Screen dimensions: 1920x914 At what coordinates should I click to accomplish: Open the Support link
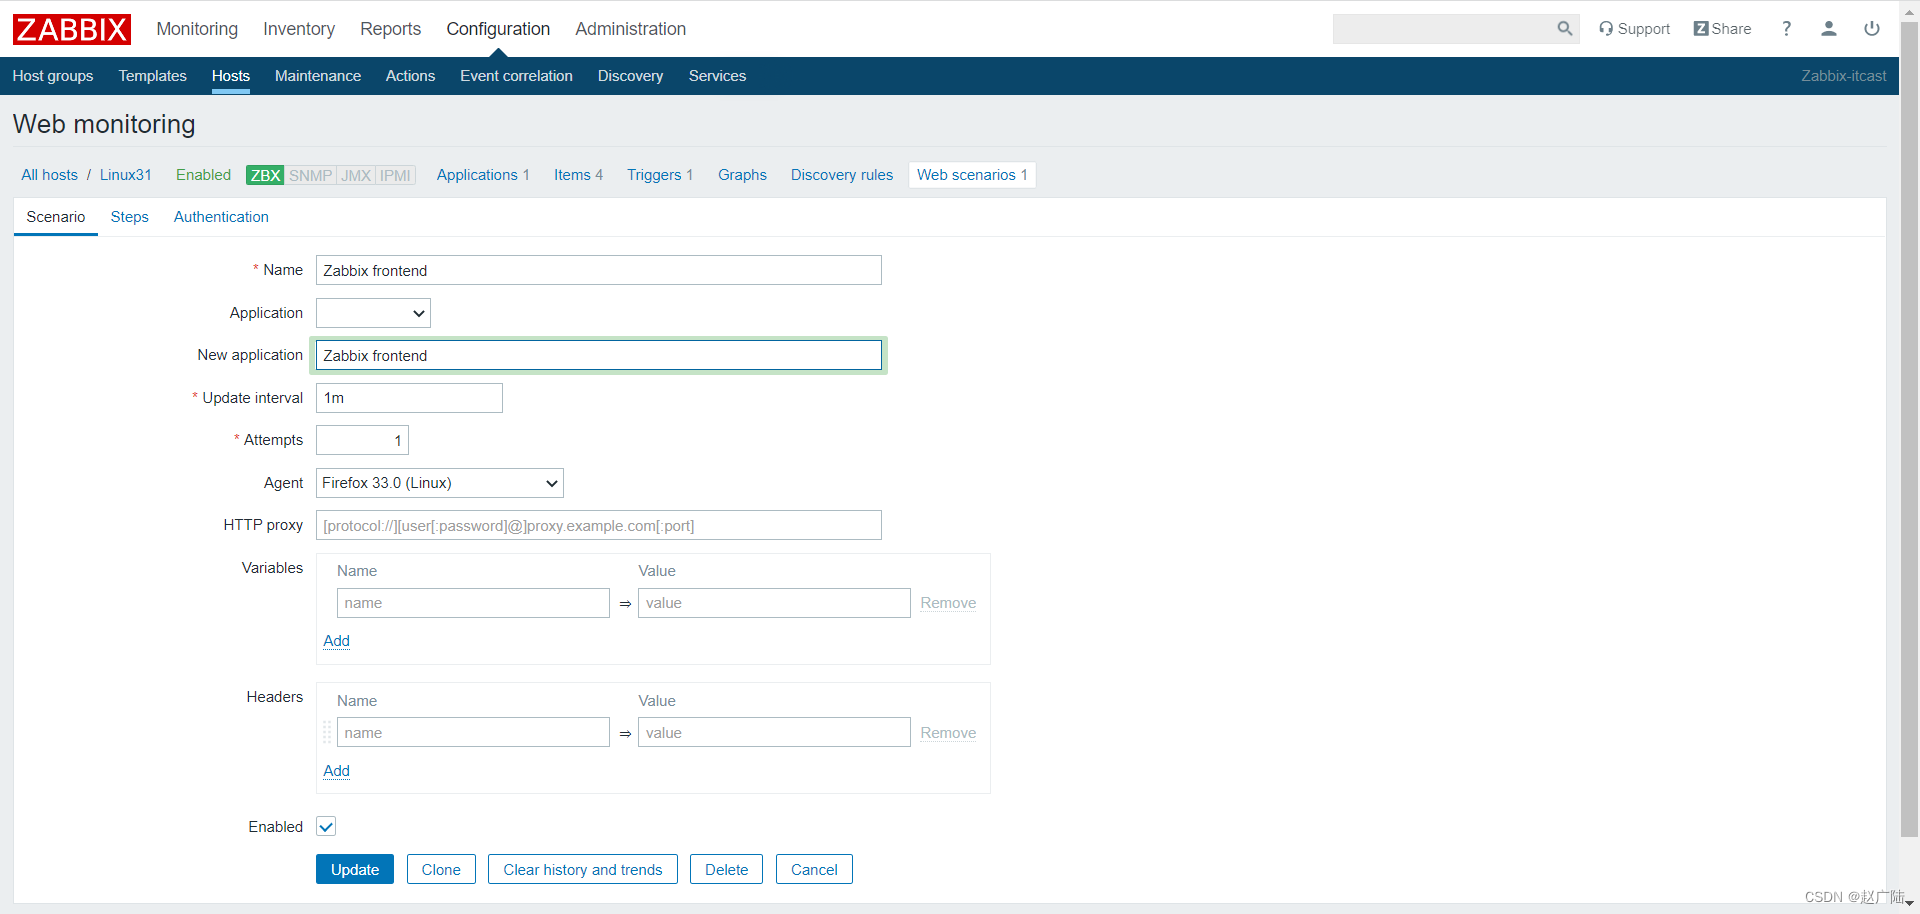1634,29
